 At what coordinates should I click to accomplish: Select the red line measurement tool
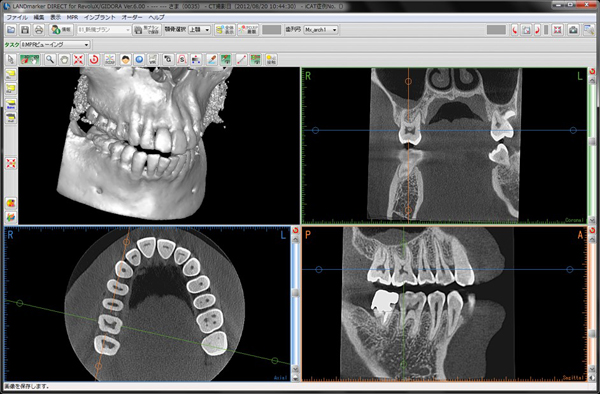[x=241, y=60]
